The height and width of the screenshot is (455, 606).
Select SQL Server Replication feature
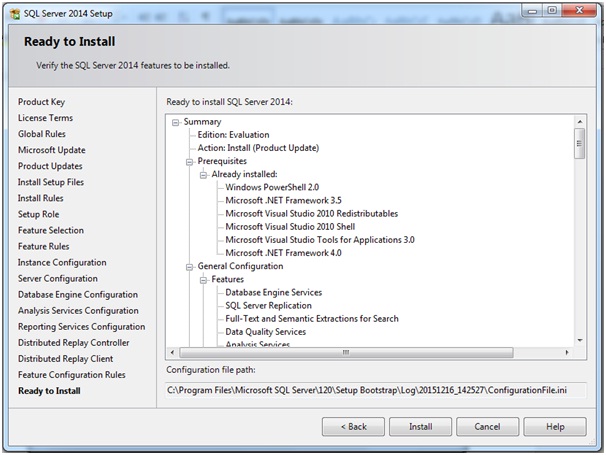[268, 306]
